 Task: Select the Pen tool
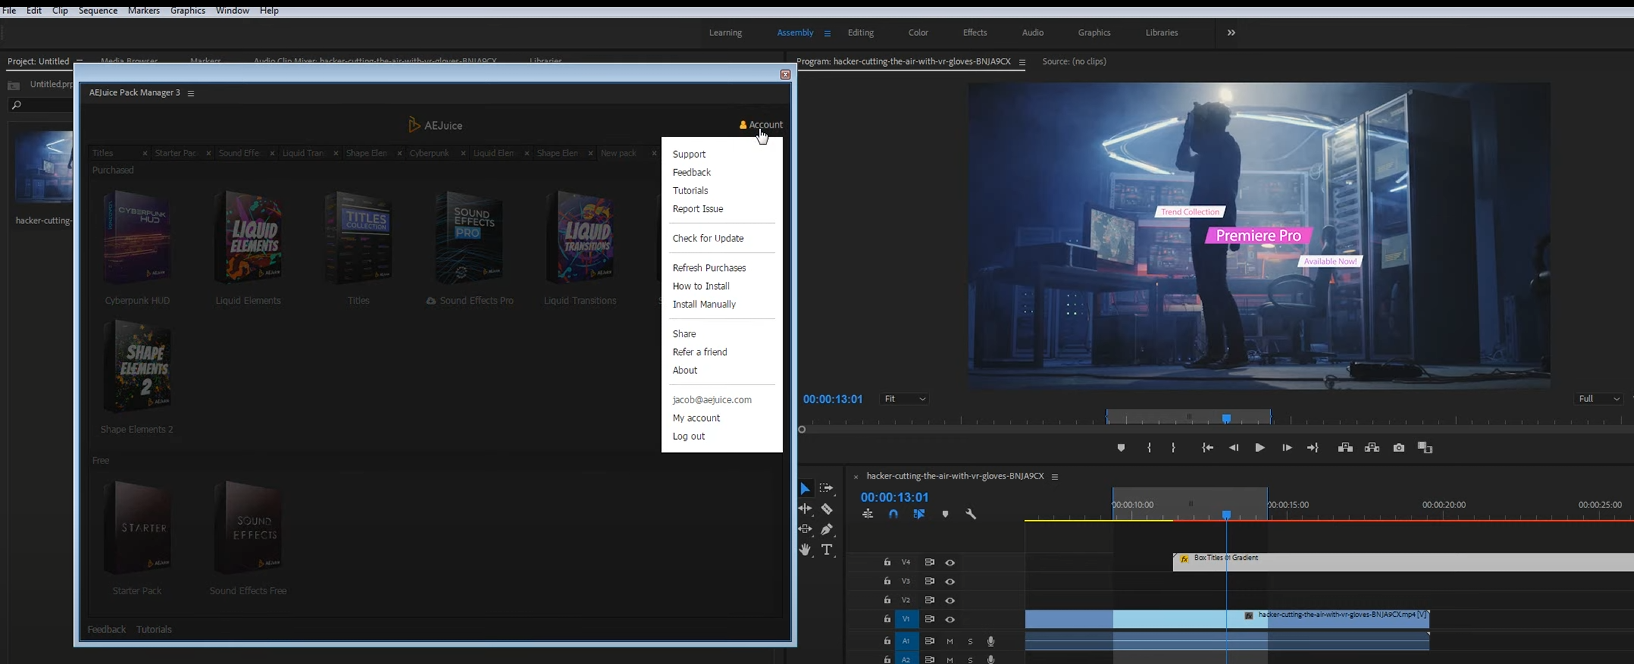click(x=827, y=530)
